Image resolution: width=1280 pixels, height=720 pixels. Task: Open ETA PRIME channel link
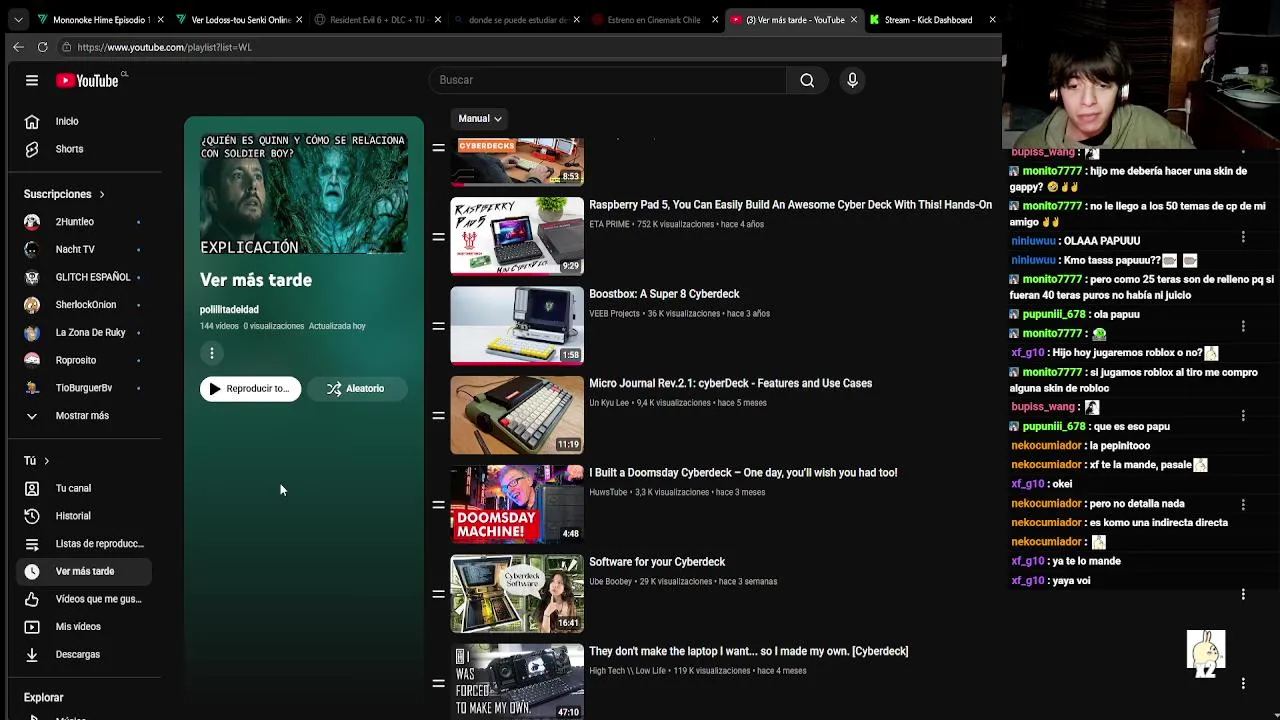[x=609, y=224]
